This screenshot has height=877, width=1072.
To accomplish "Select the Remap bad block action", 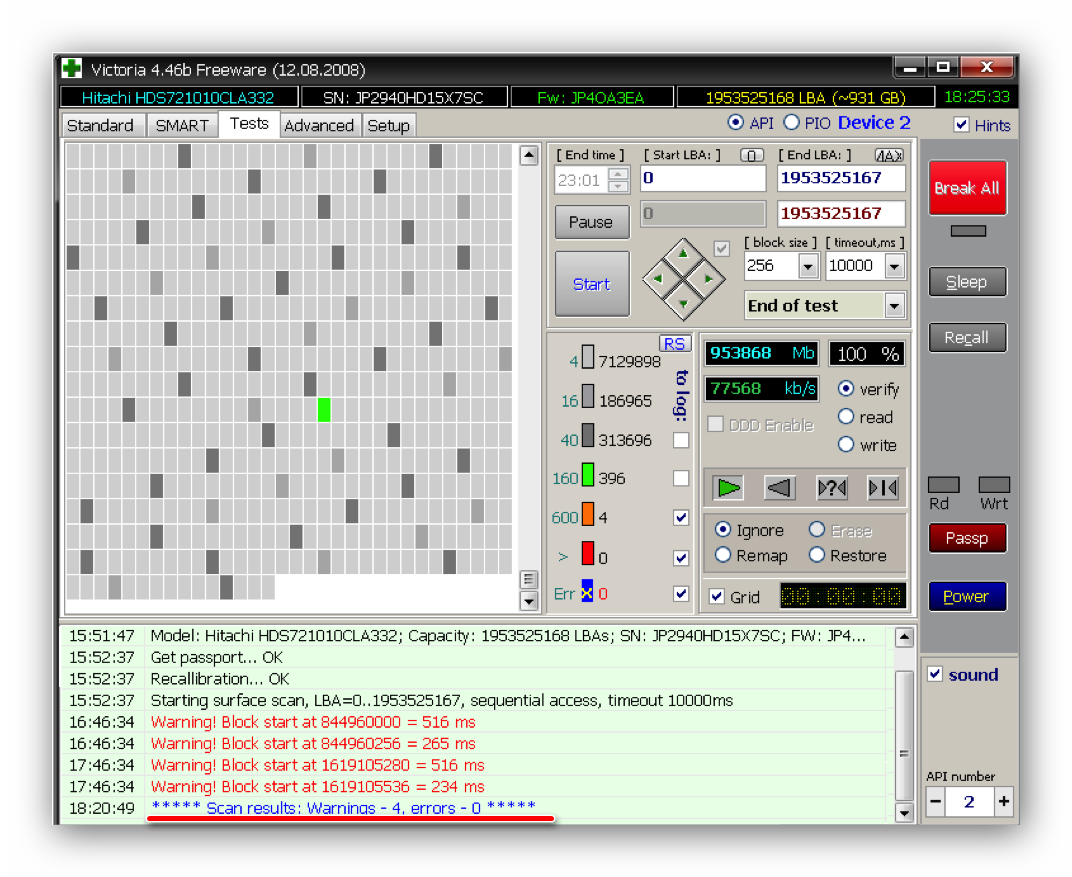I will tap(723, 555).
